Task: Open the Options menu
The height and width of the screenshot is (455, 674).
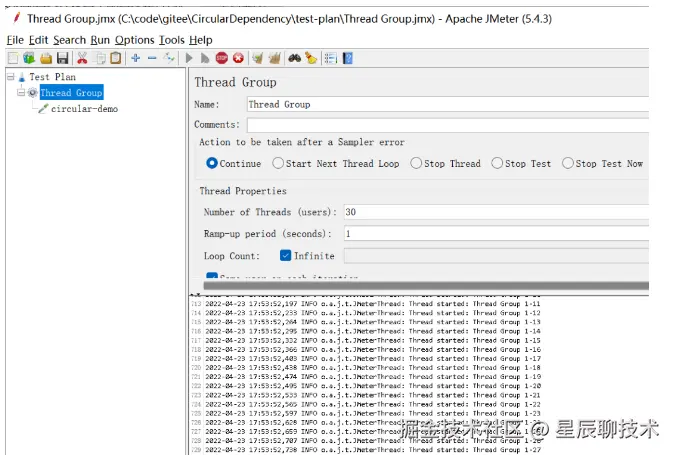Action: (x=135, y=40)
